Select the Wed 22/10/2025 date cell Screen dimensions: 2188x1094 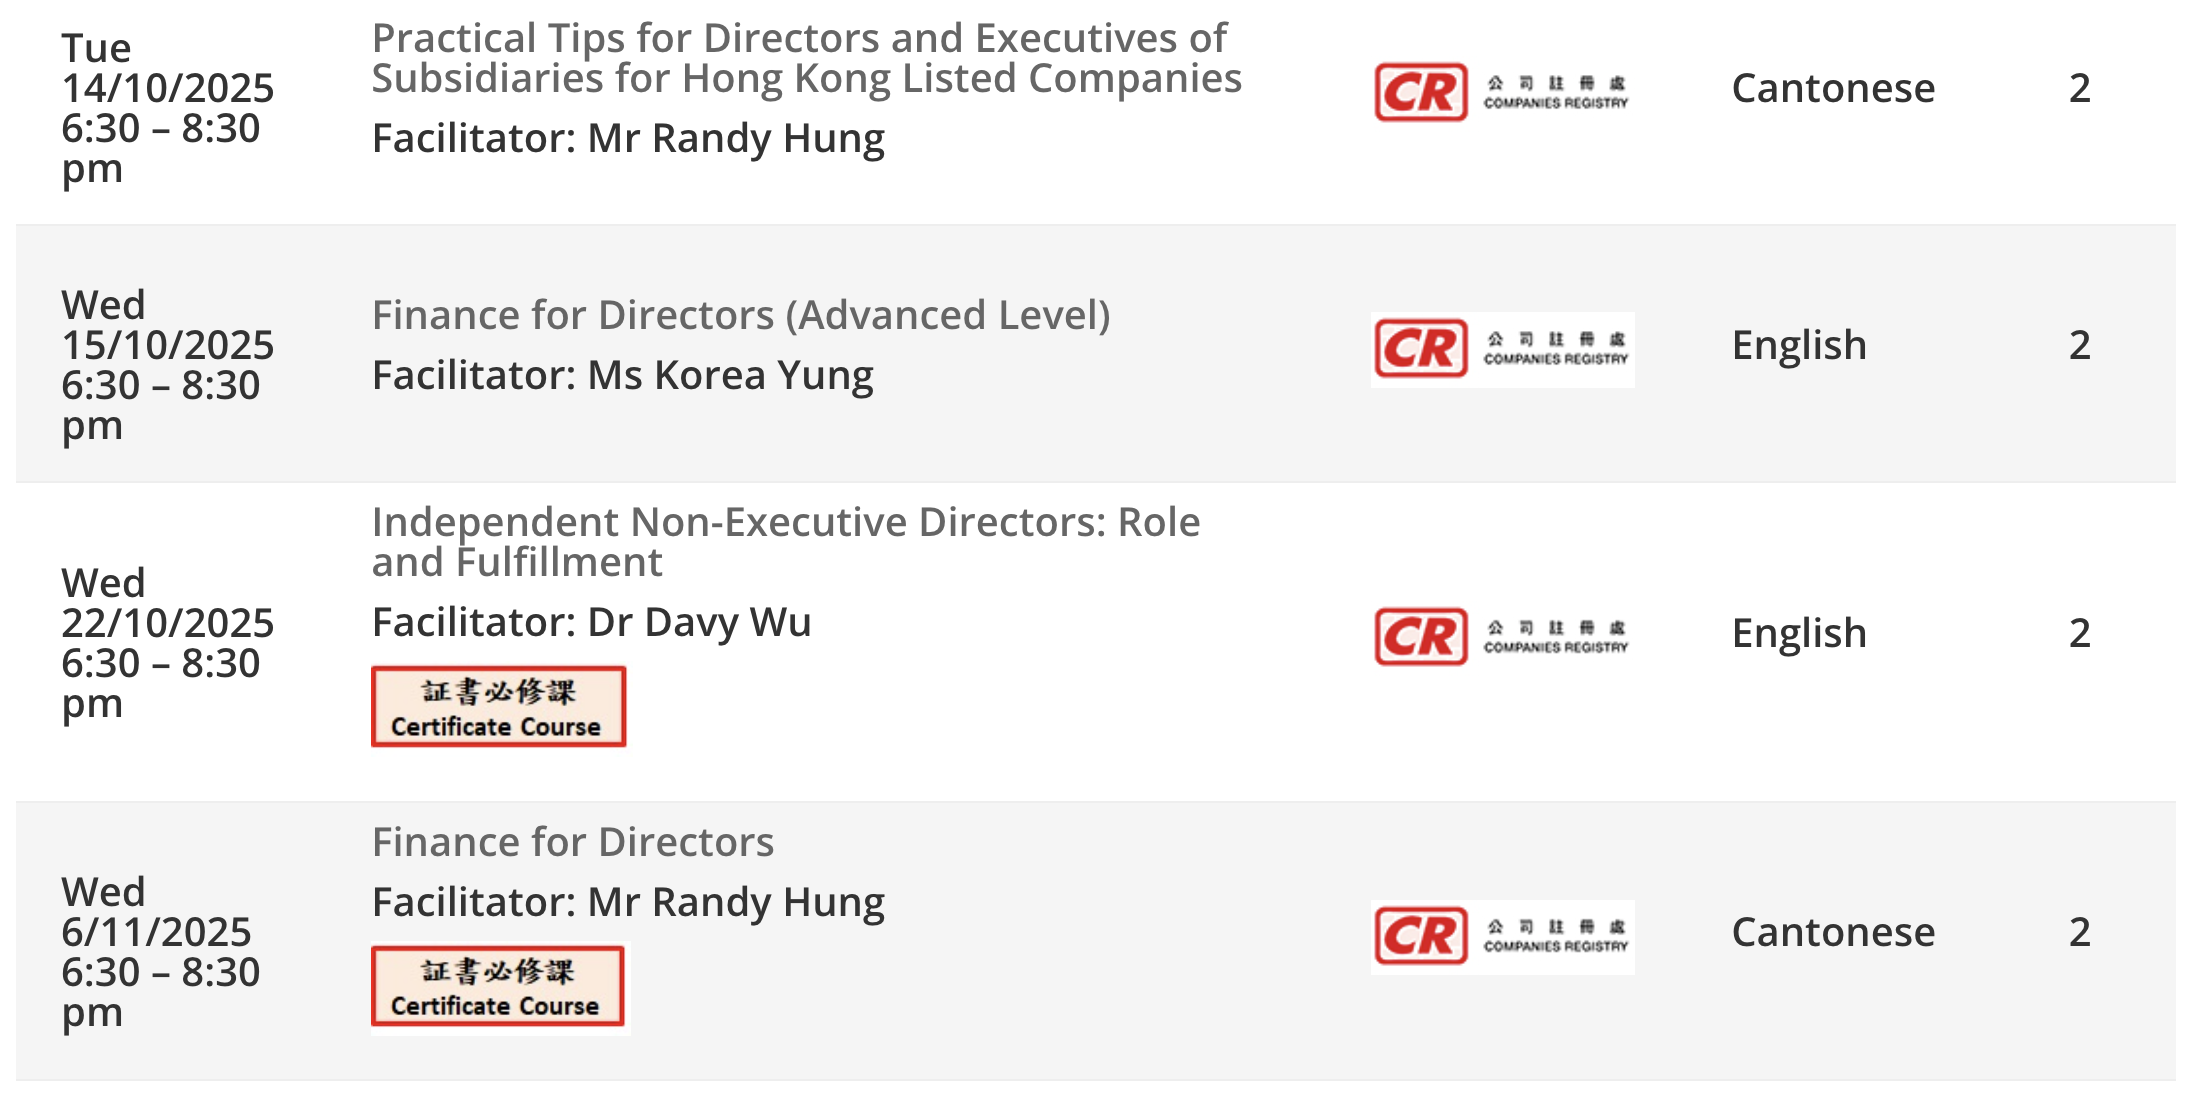[x=167, y=643]
